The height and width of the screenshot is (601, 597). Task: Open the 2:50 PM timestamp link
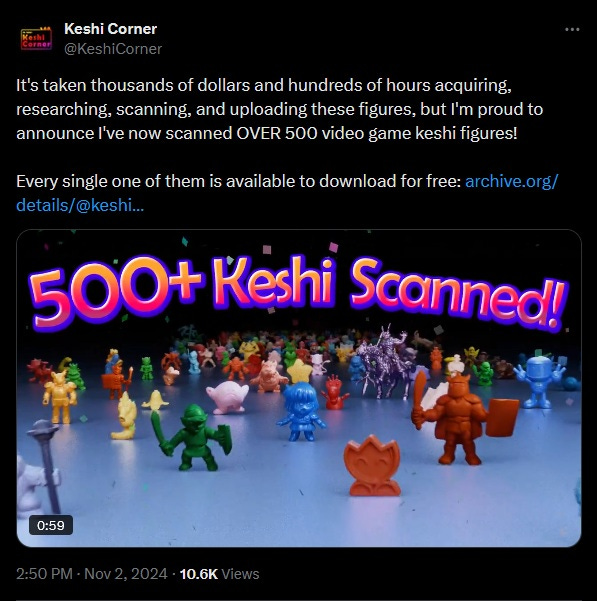click(44, 574)
